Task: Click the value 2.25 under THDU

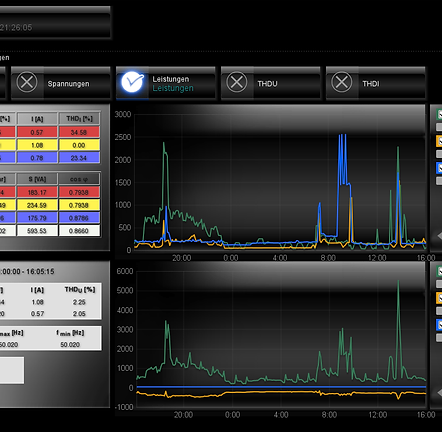Action: (x=79, y=302)
